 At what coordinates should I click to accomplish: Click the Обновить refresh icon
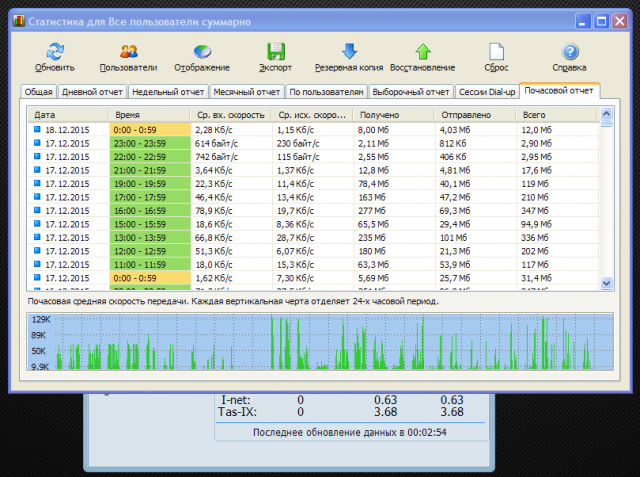[54, 52]
